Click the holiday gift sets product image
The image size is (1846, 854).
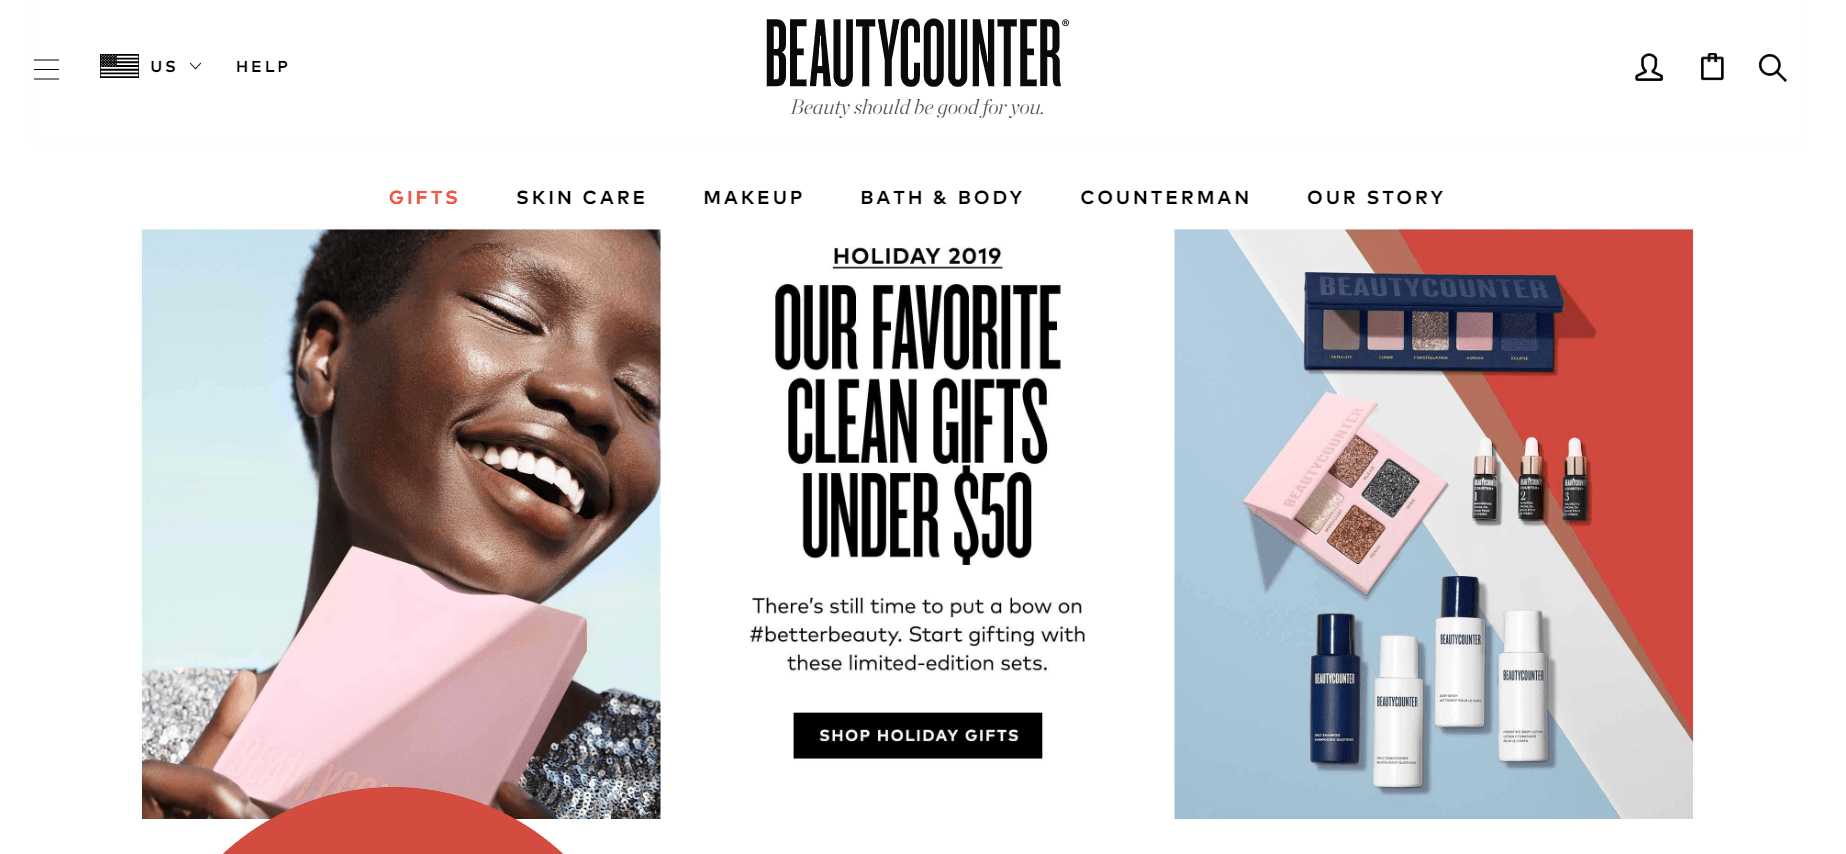click(x=1433, y=524)
